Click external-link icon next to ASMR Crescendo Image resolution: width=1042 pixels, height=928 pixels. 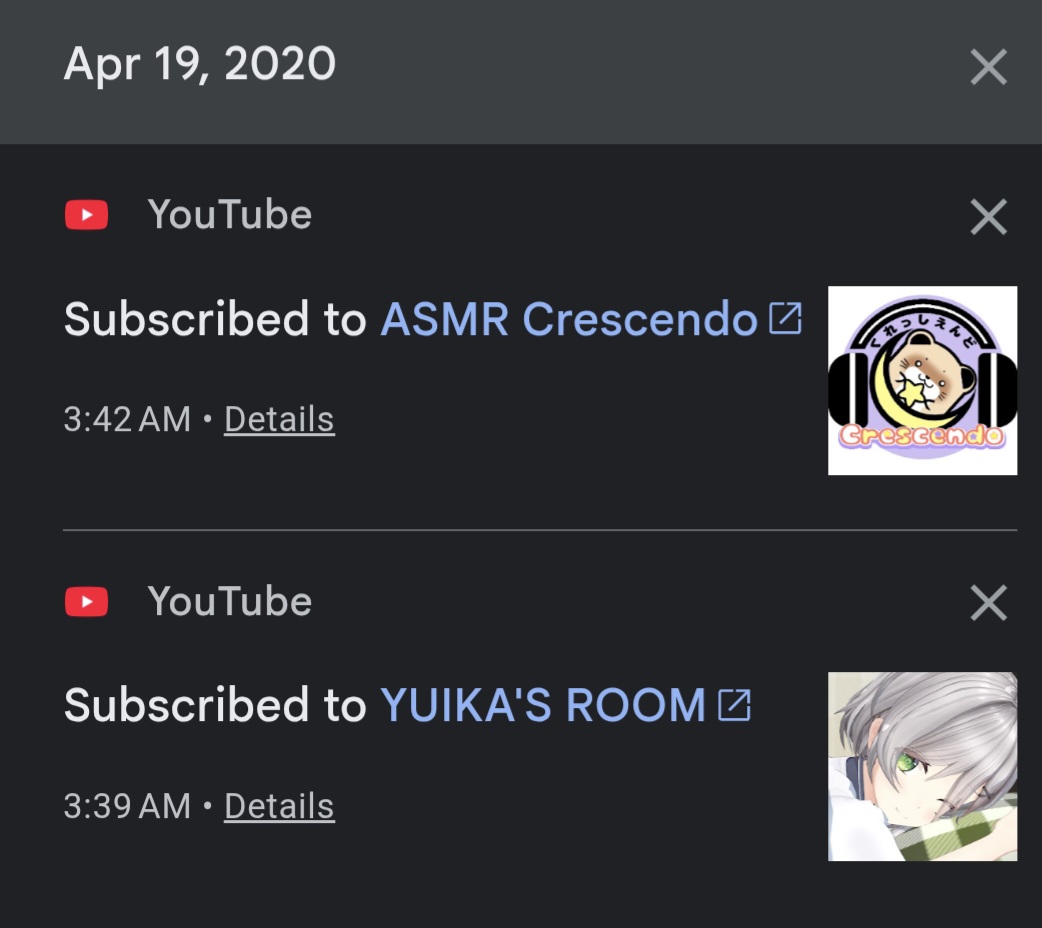coord(785,318)
